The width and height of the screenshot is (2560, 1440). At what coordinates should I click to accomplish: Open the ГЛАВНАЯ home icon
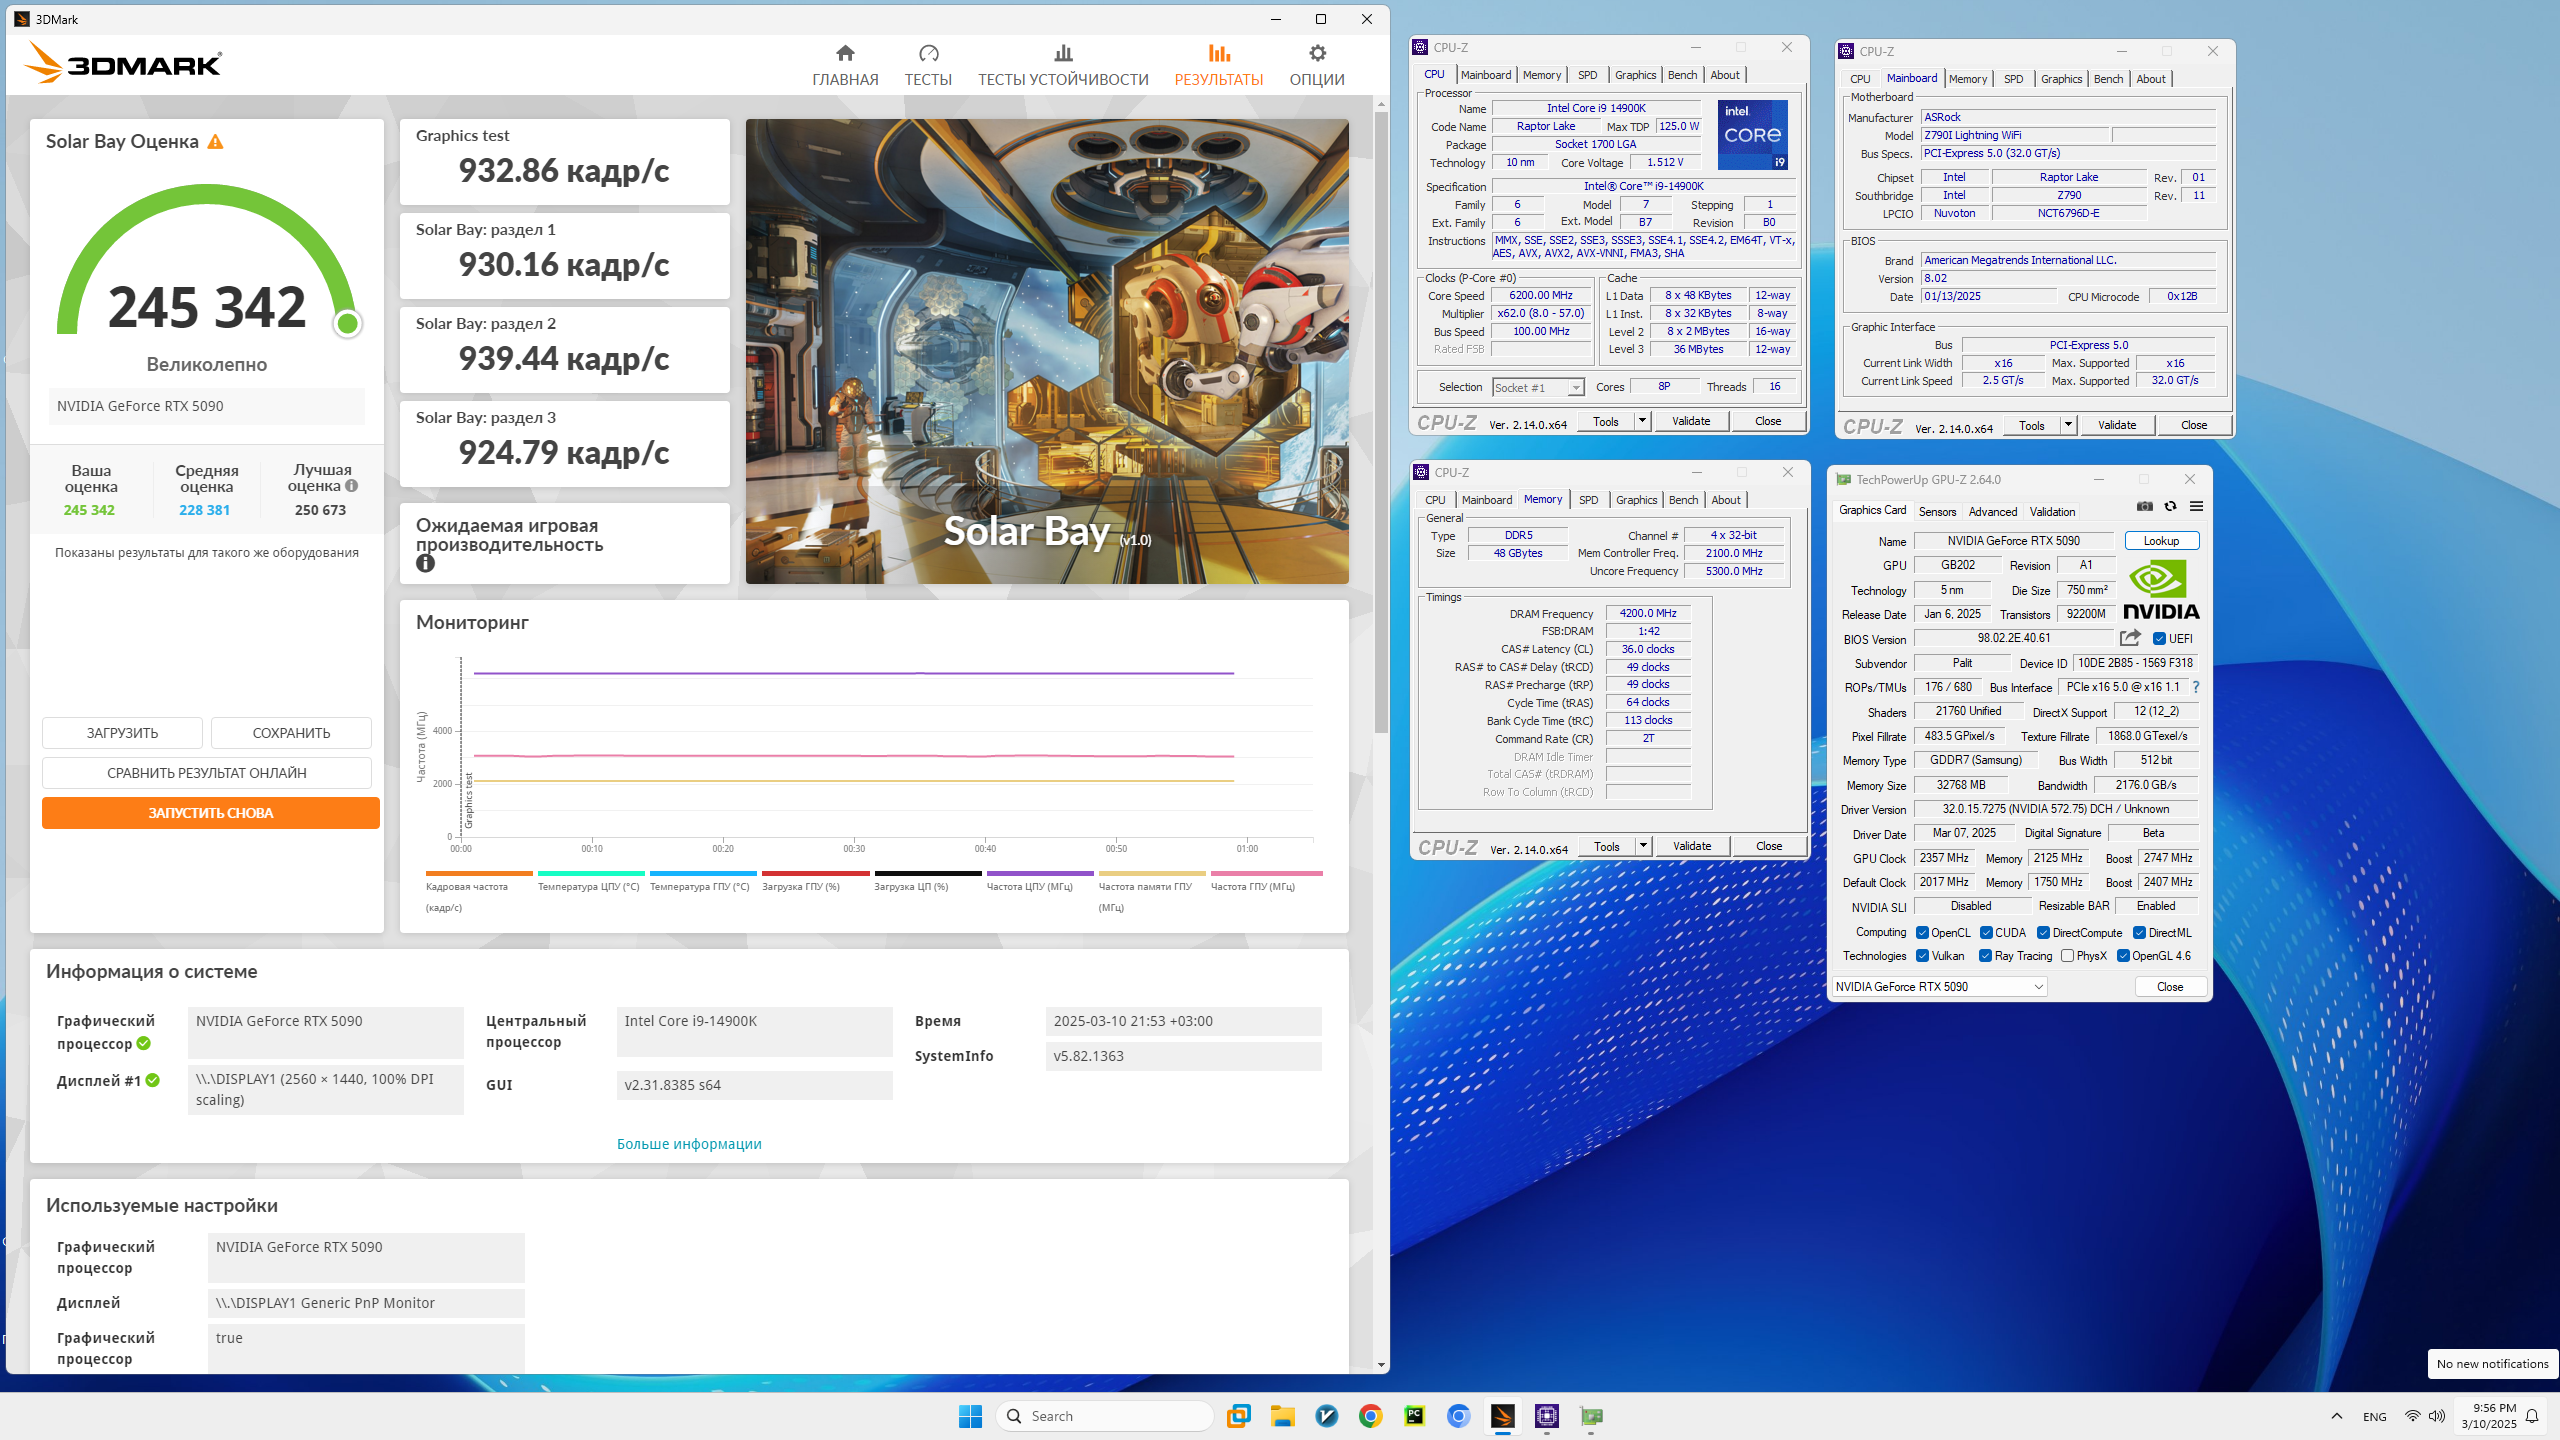coord(845,53)
